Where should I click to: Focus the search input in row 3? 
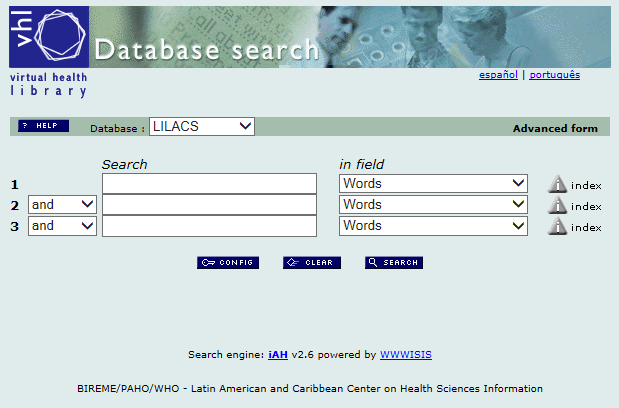pyautogui.click(x=209, y=226)
